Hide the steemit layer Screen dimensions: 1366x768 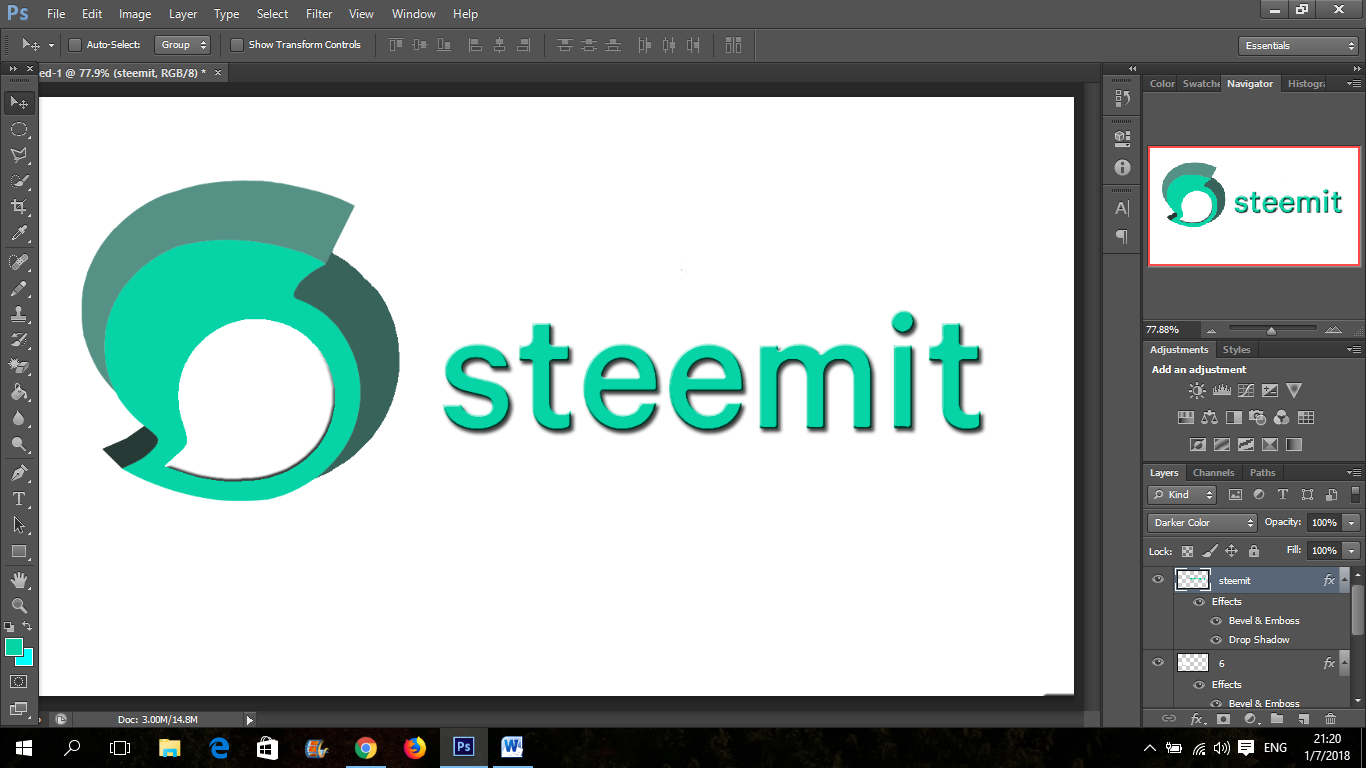click(1158, 579)
